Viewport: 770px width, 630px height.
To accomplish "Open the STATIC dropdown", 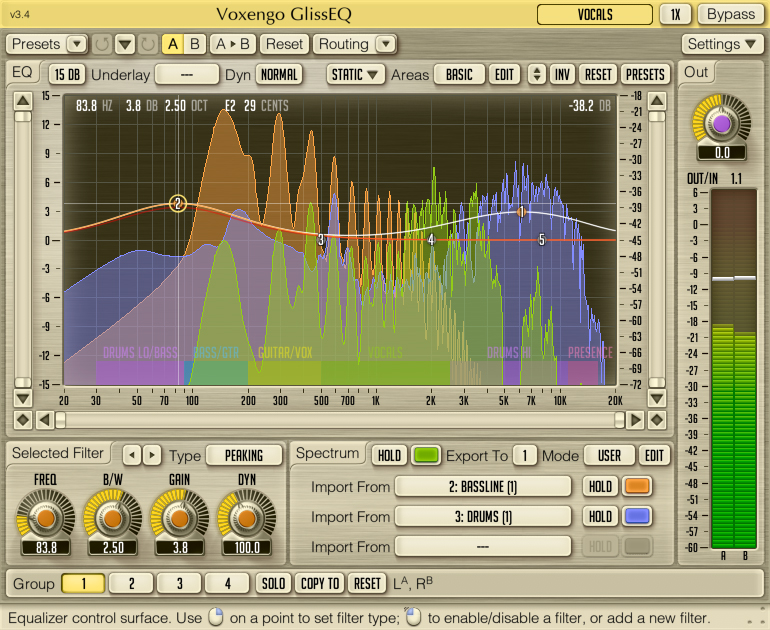I will click(x=355, y=75).
